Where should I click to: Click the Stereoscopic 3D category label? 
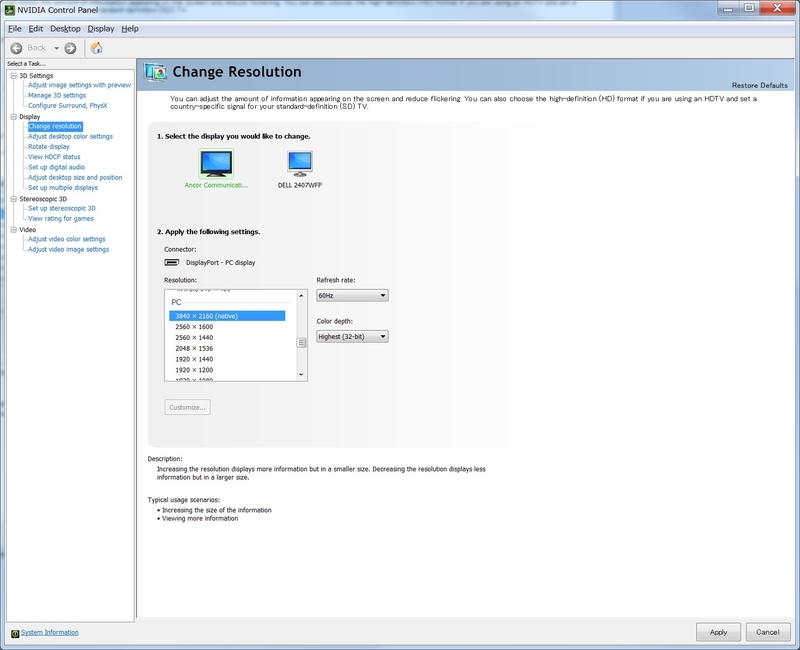43,199
